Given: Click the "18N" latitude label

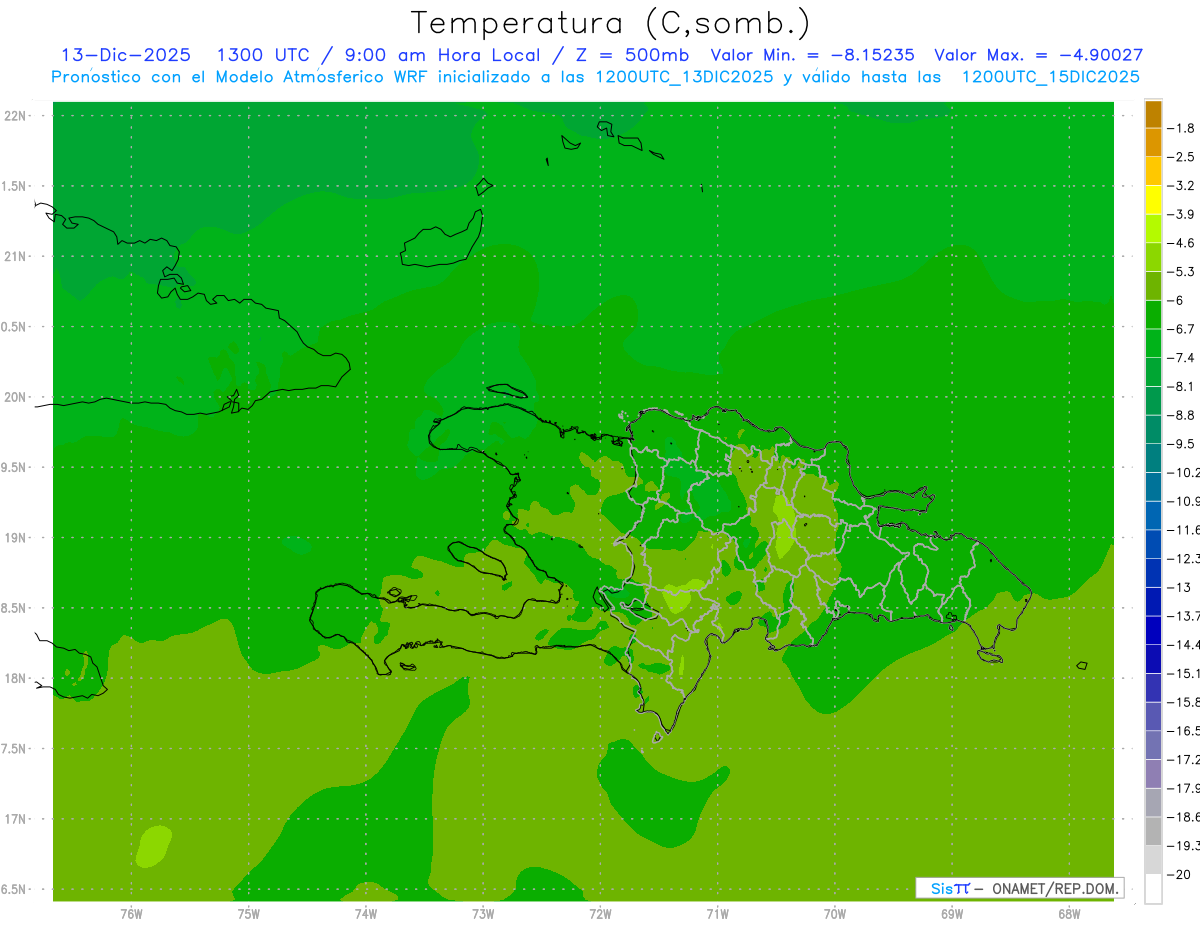Looking at the screenshot, I should click(16, 679).
